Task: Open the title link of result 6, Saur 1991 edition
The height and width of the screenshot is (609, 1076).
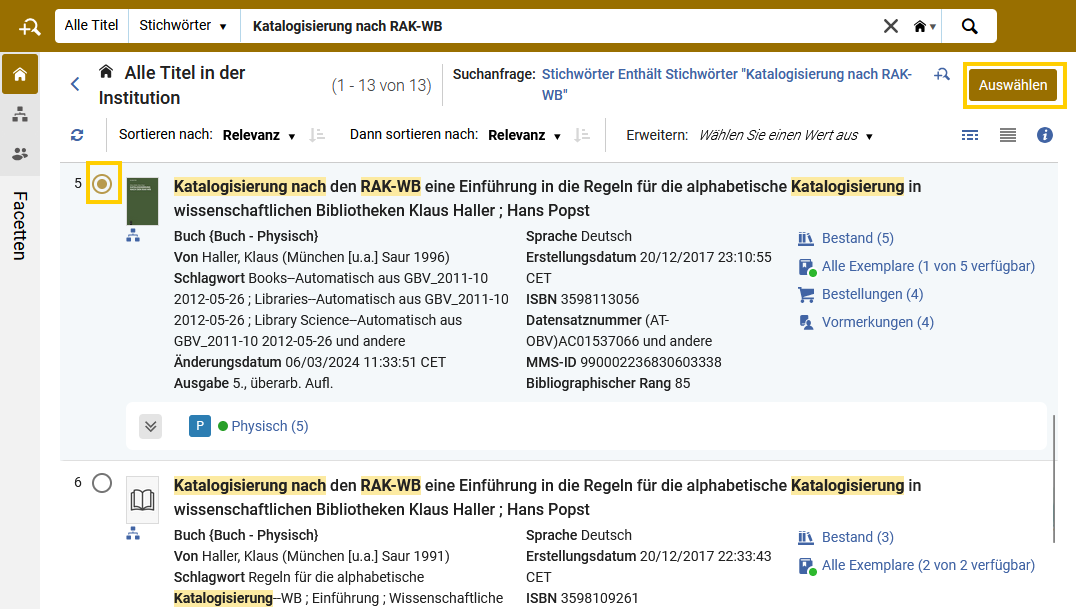Action: pos(547,497)
